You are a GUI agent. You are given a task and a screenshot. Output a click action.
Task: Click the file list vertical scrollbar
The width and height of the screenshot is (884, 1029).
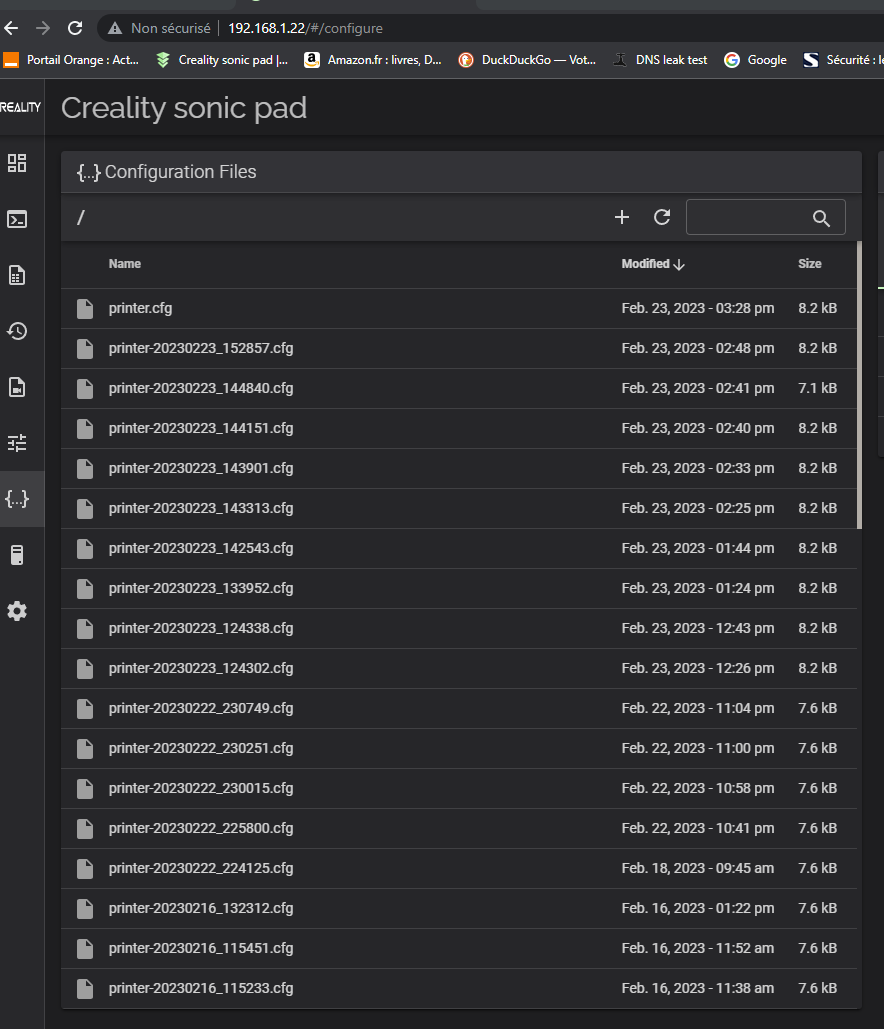pos(859,385)
